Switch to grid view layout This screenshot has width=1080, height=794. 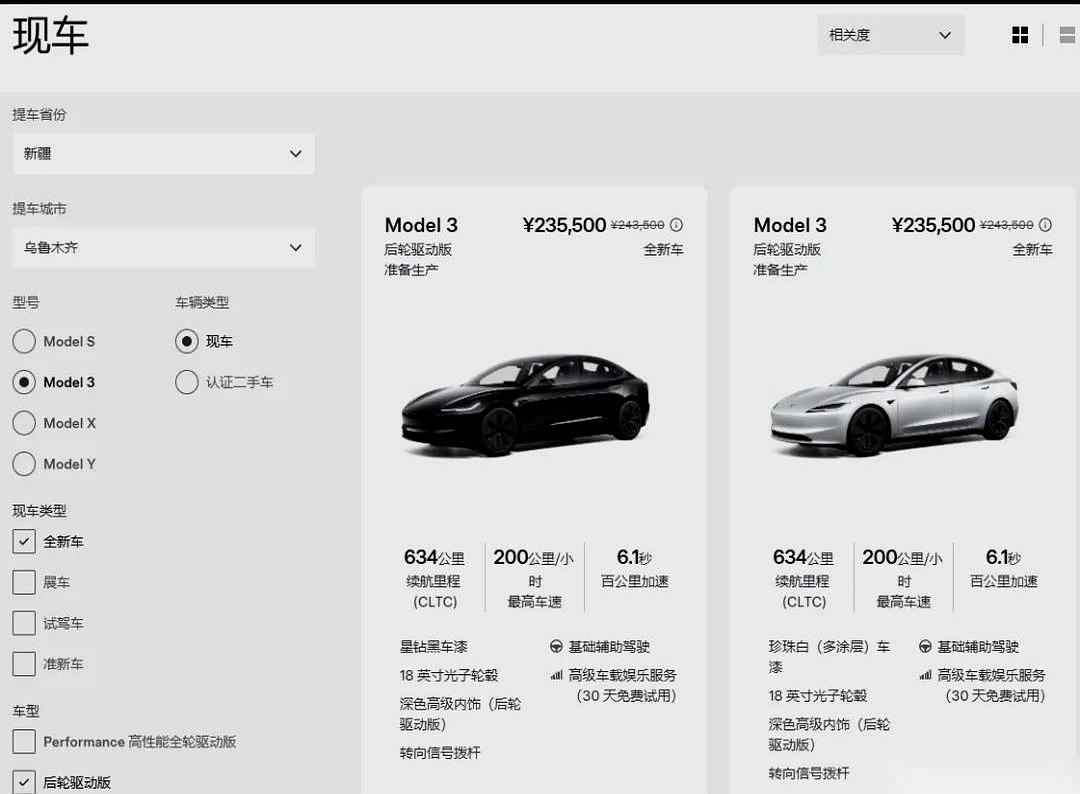point(1020,34)
